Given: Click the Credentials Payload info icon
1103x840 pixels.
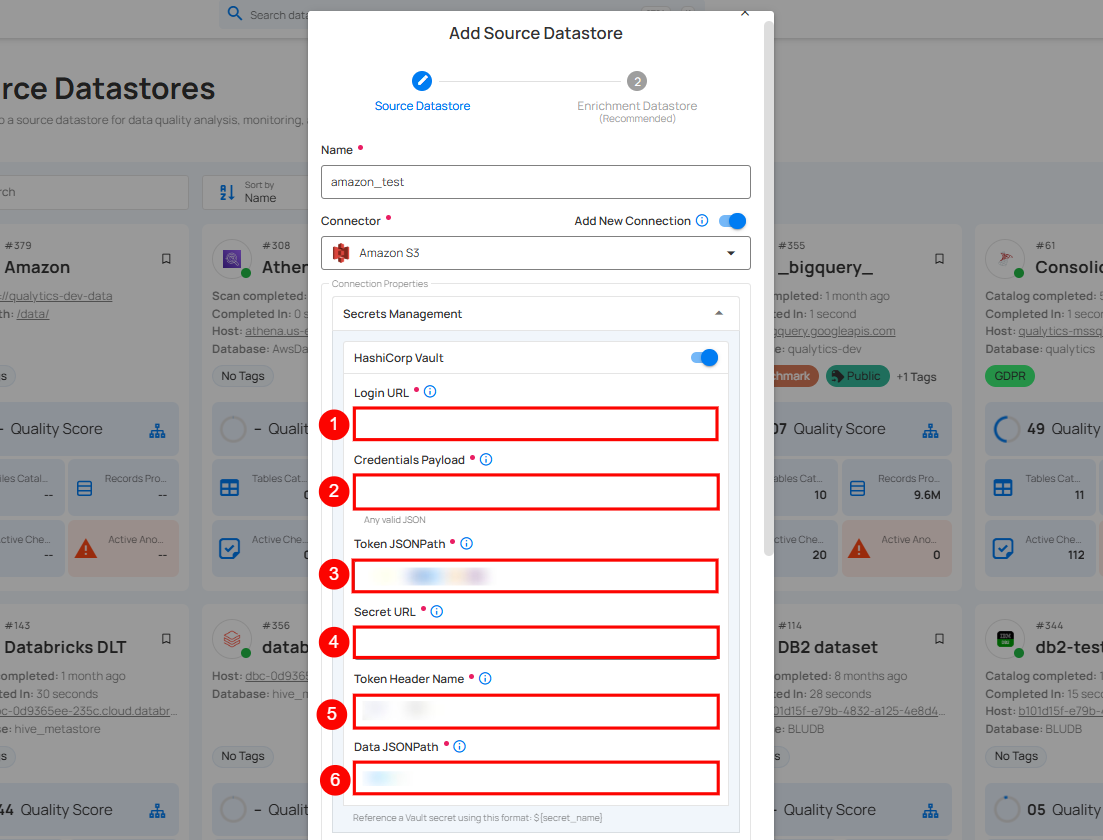Looking at the screenshot, I should (x=486, y=460).
